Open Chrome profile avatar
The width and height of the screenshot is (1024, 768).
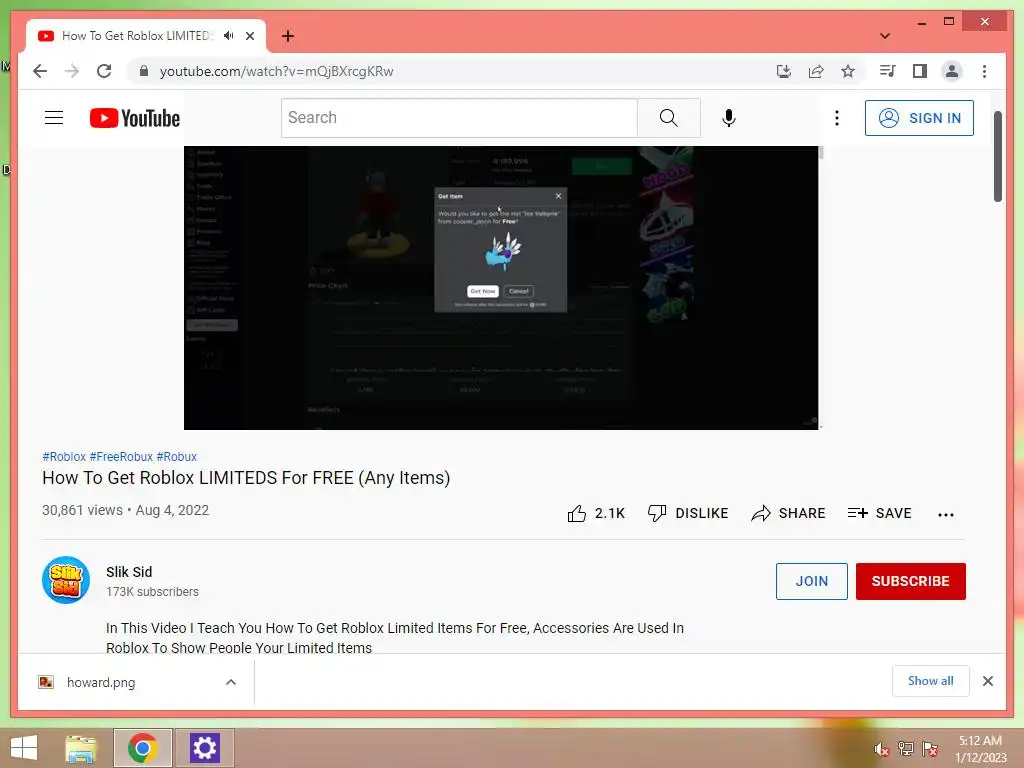pos(952,71)
